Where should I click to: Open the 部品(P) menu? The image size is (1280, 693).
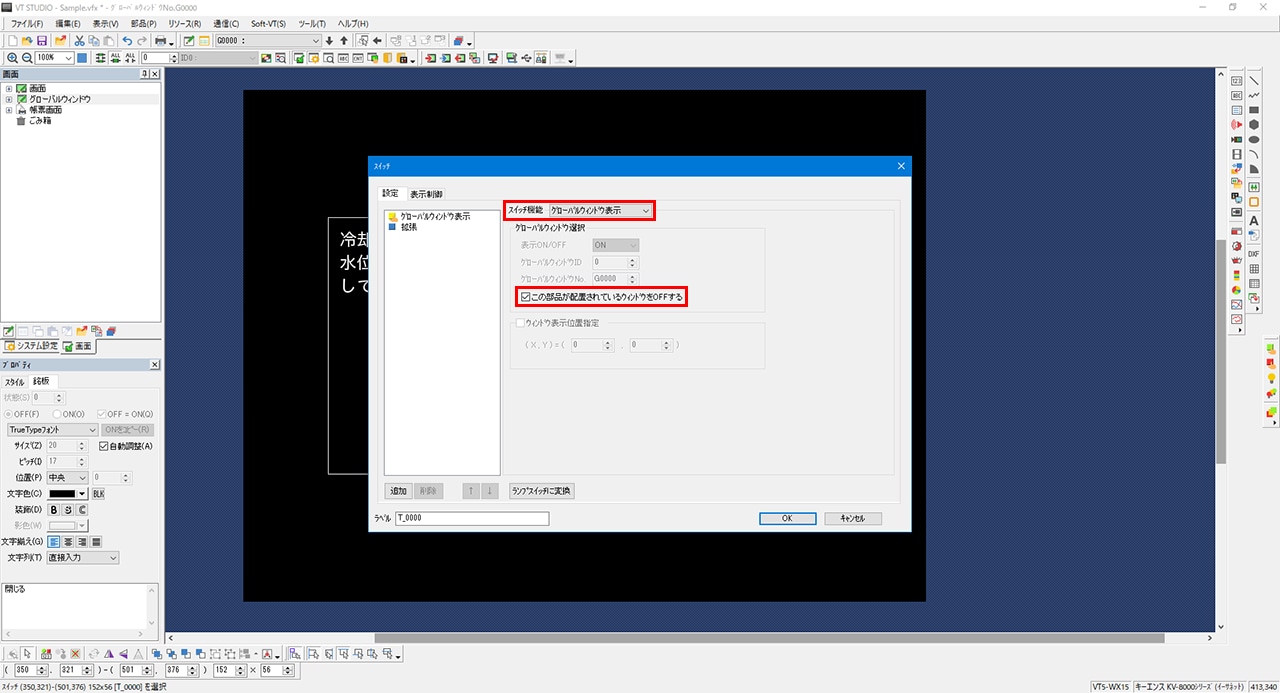click(143, 23)
